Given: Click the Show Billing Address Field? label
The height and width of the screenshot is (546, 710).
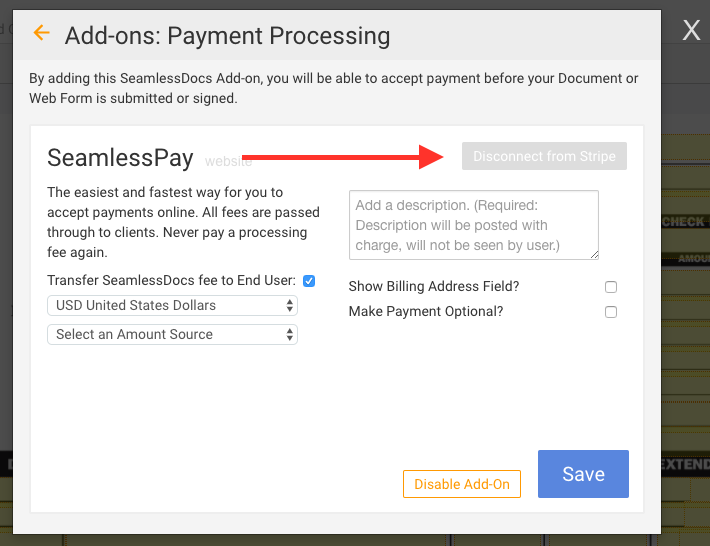Looking at the screenshot, I should 434,287.
